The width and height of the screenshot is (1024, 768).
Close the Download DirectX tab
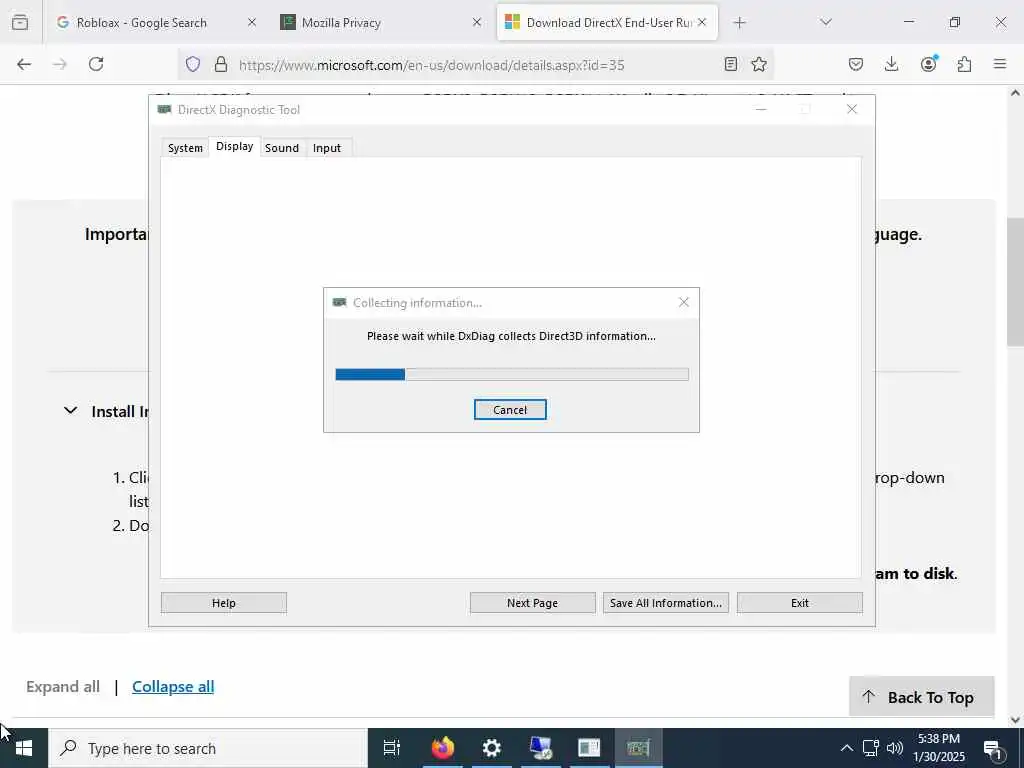(x=702, y=22)
